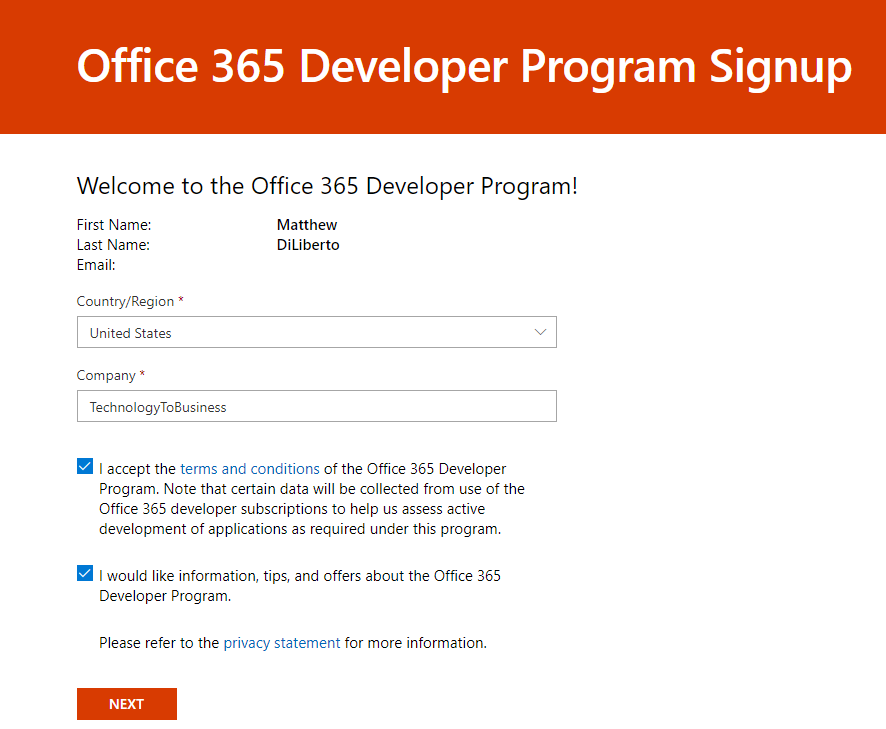The width and height of the screenshot is (886, 729).
Task: Open the terms and conditions link
Action: coord(250,469)
